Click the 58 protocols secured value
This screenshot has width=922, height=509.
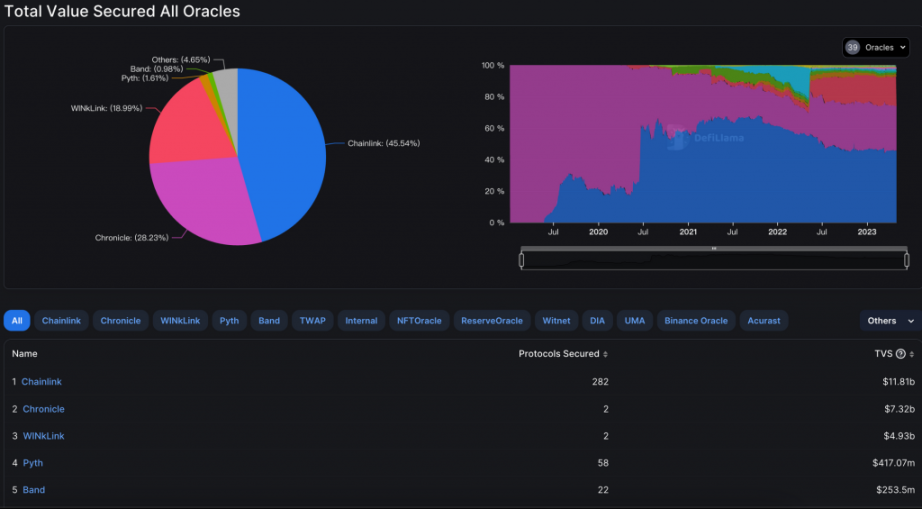click(603, 463)
